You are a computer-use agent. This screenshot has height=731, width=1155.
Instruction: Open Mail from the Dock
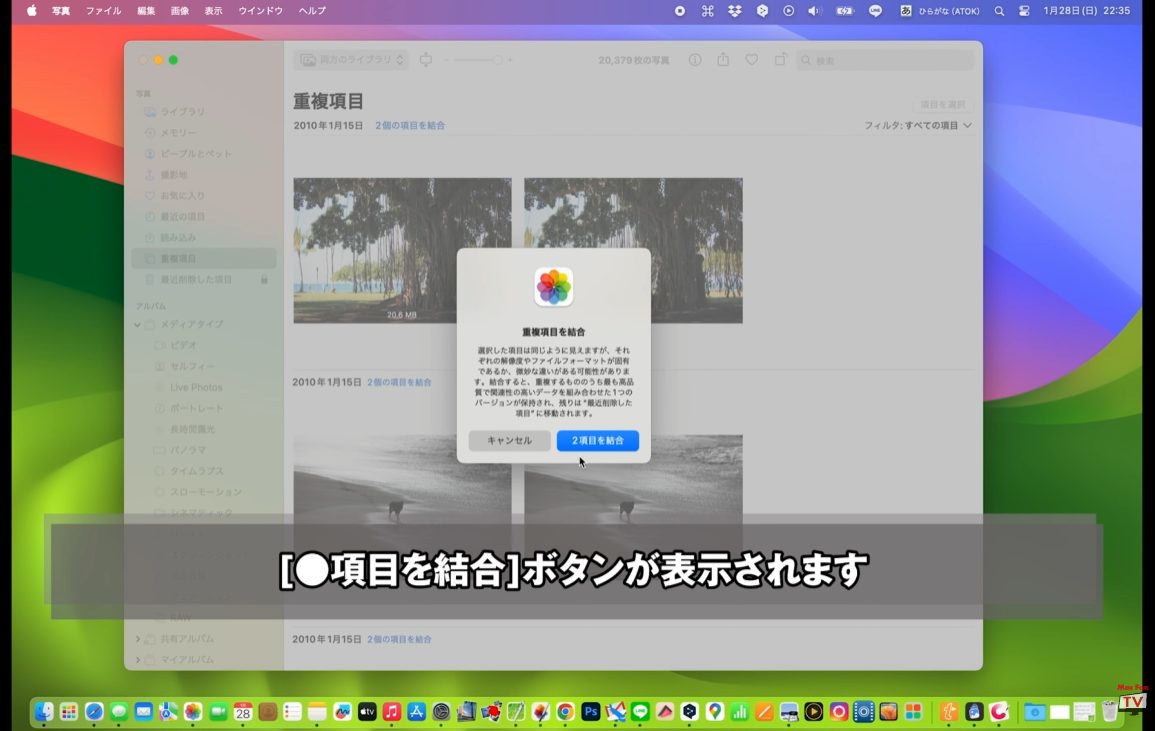144,711
